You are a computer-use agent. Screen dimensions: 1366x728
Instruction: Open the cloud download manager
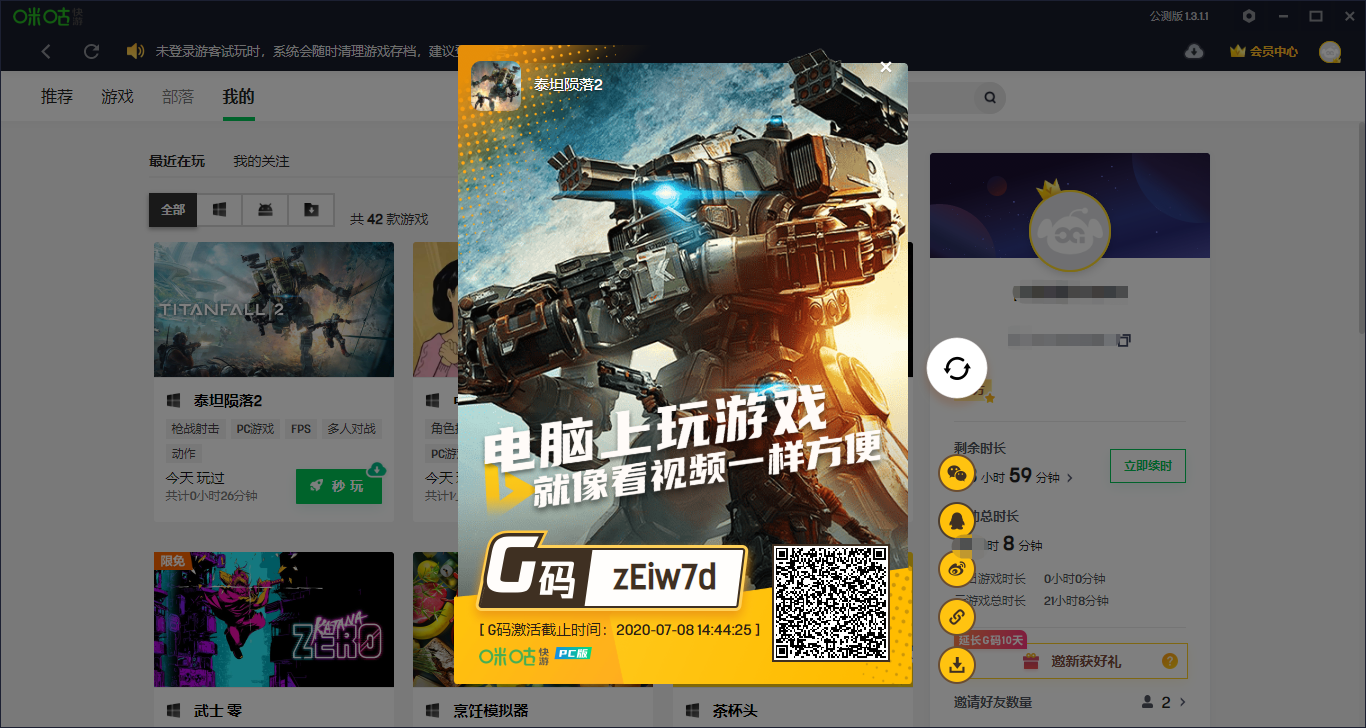tap(1193, 51)
